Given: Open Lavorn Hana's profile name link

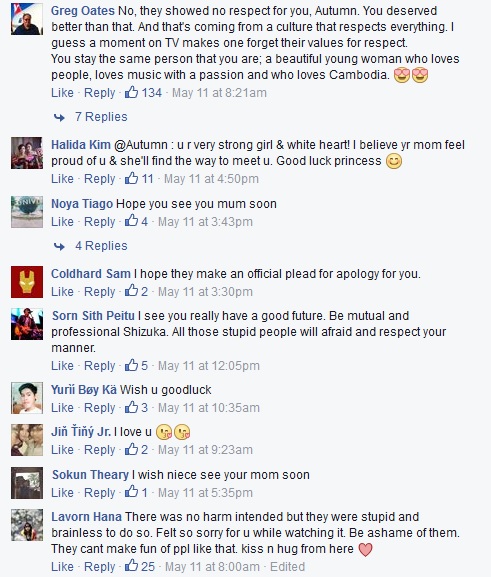Looking at the screenshot, I should point(86,517).
